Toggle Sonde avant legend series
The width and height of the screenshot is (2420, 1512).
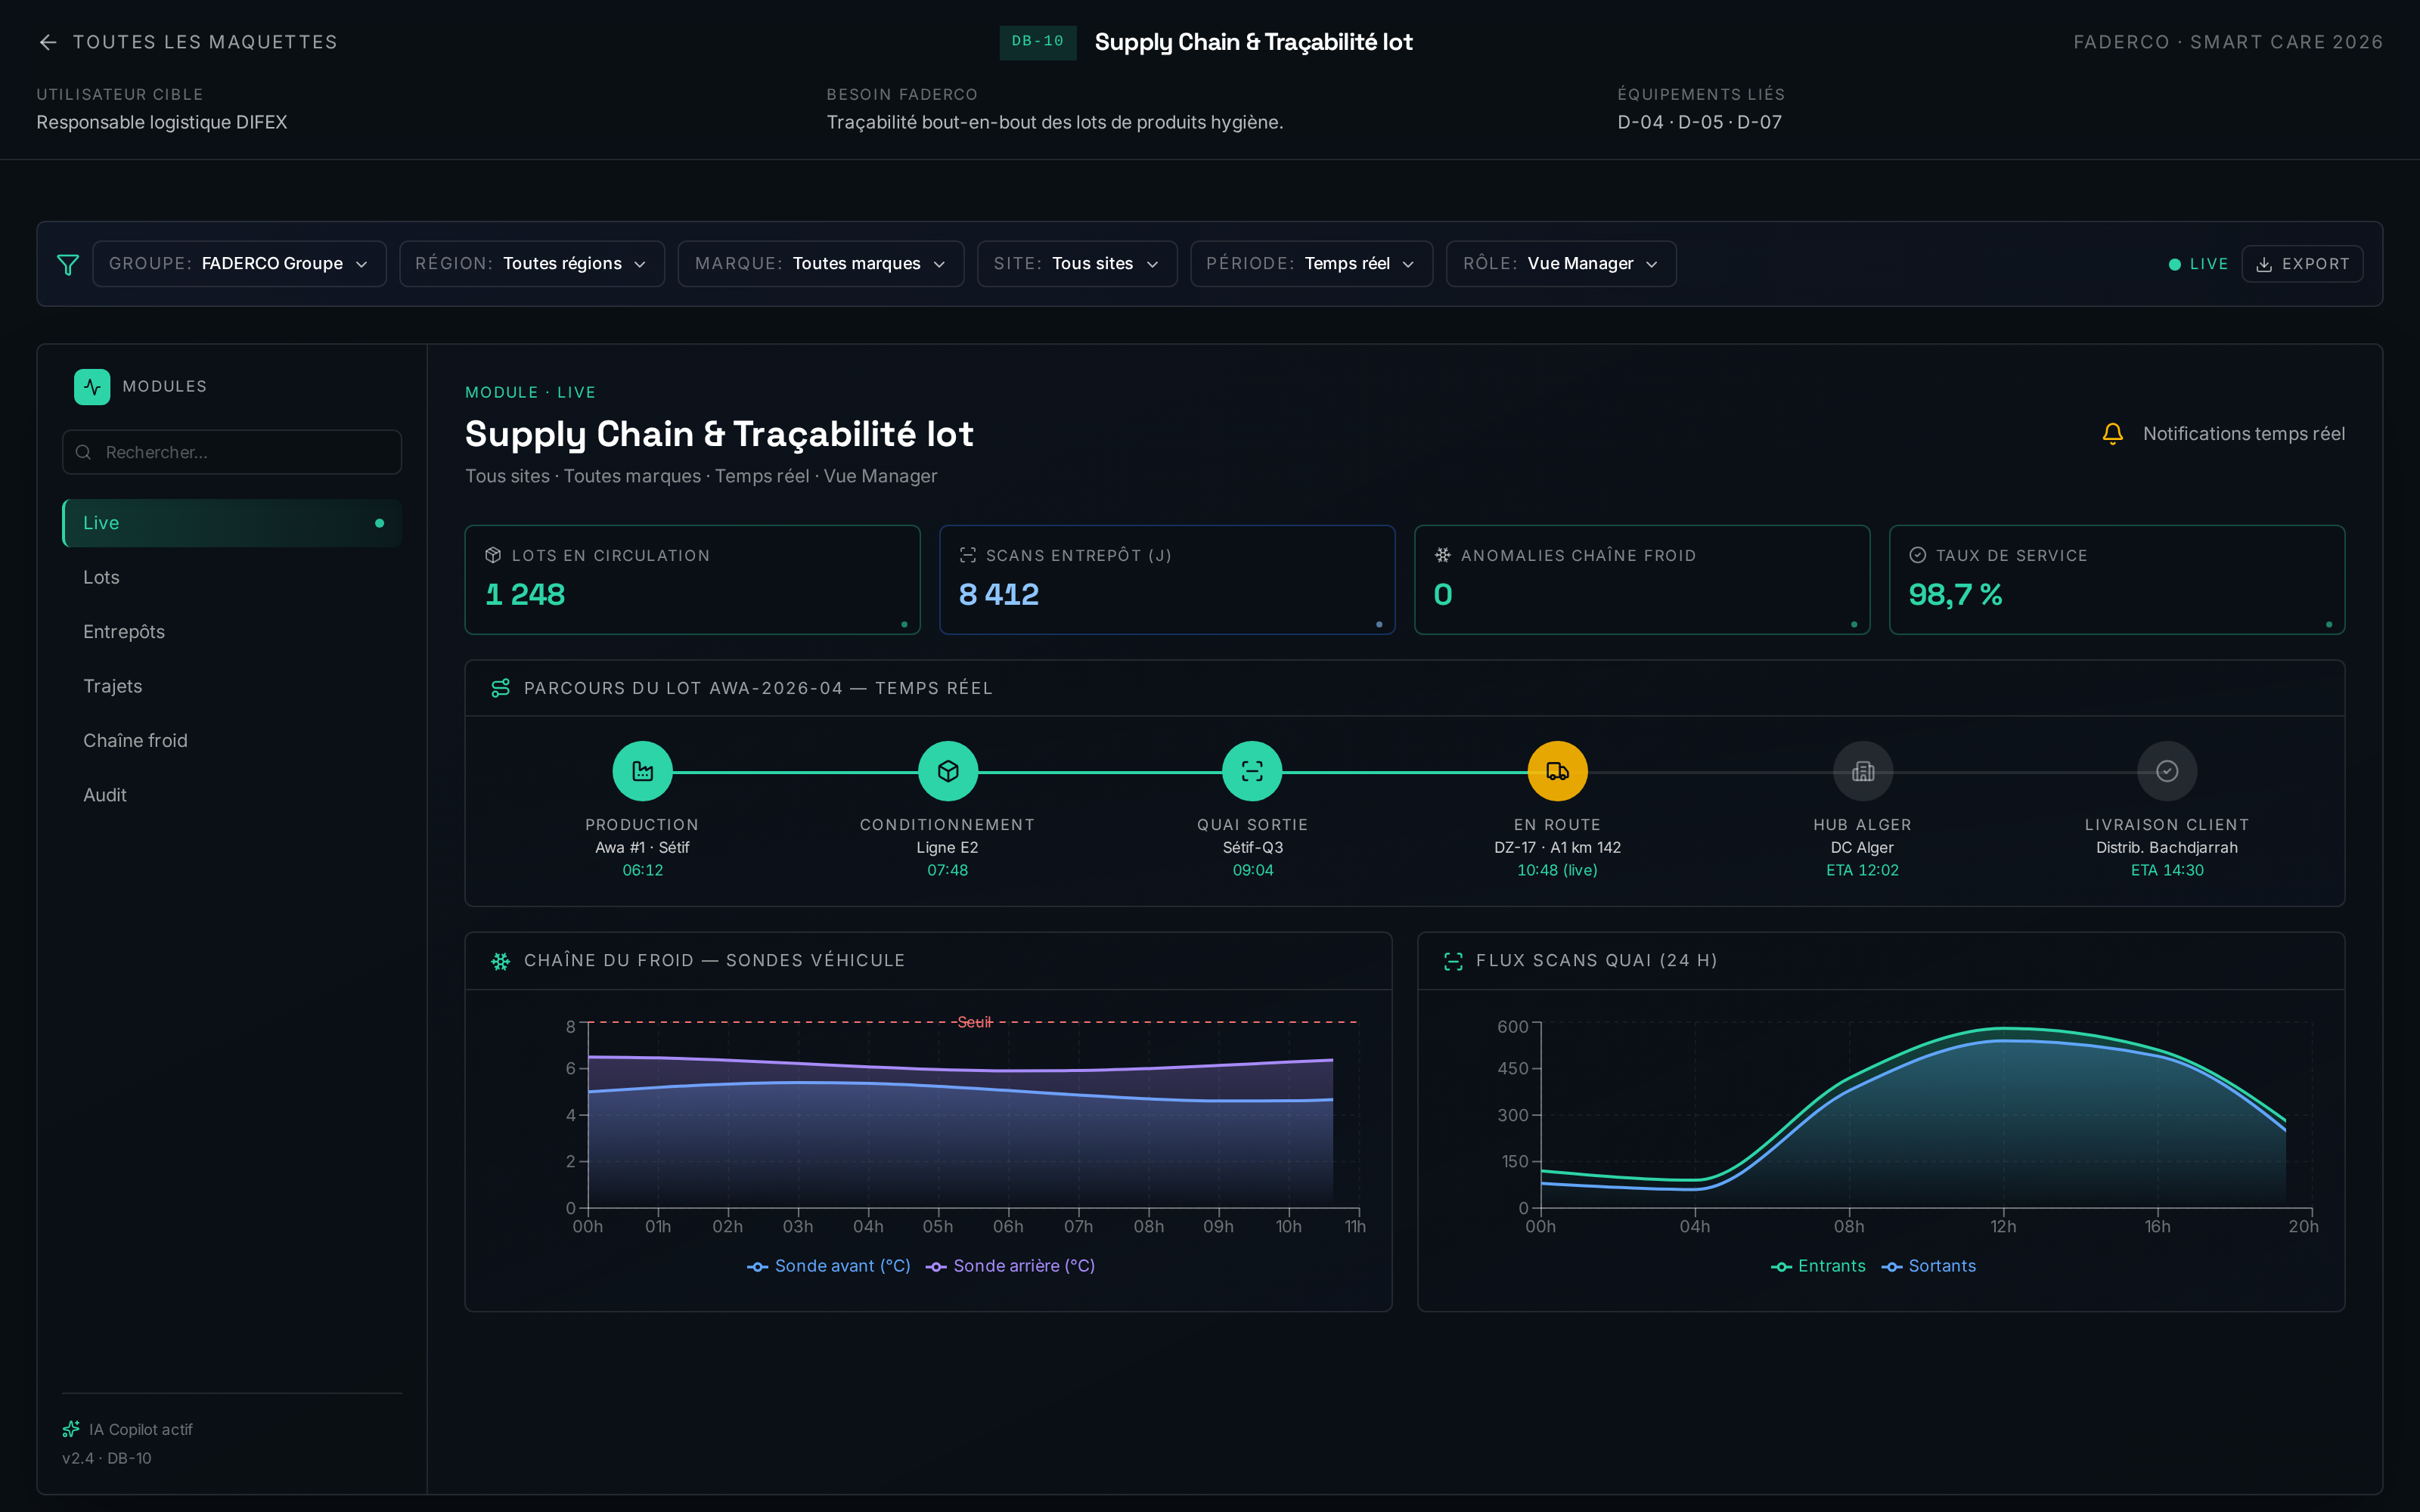coord(828,1266)
